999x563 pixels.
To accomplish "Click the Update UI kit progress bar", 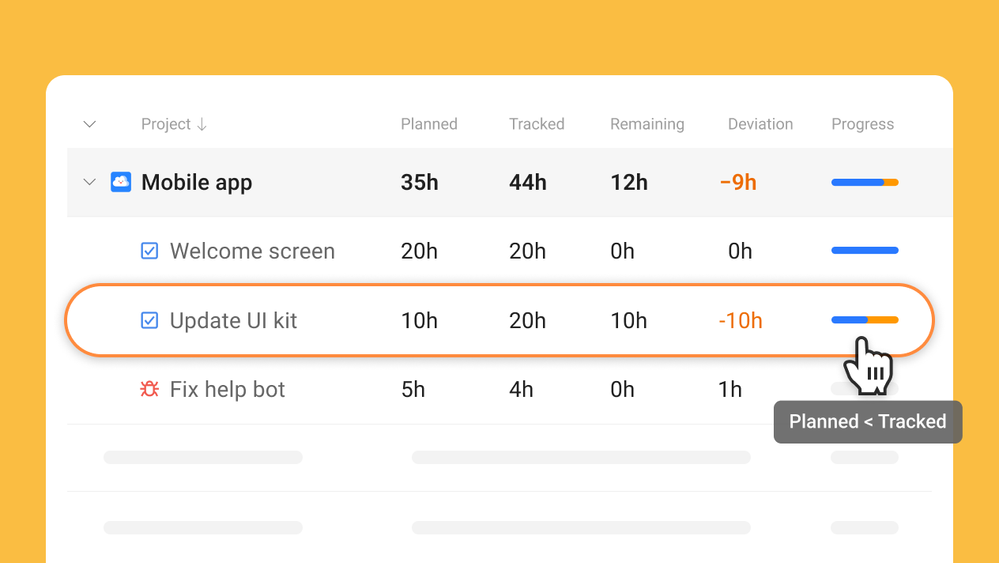I will coord(864,320).
